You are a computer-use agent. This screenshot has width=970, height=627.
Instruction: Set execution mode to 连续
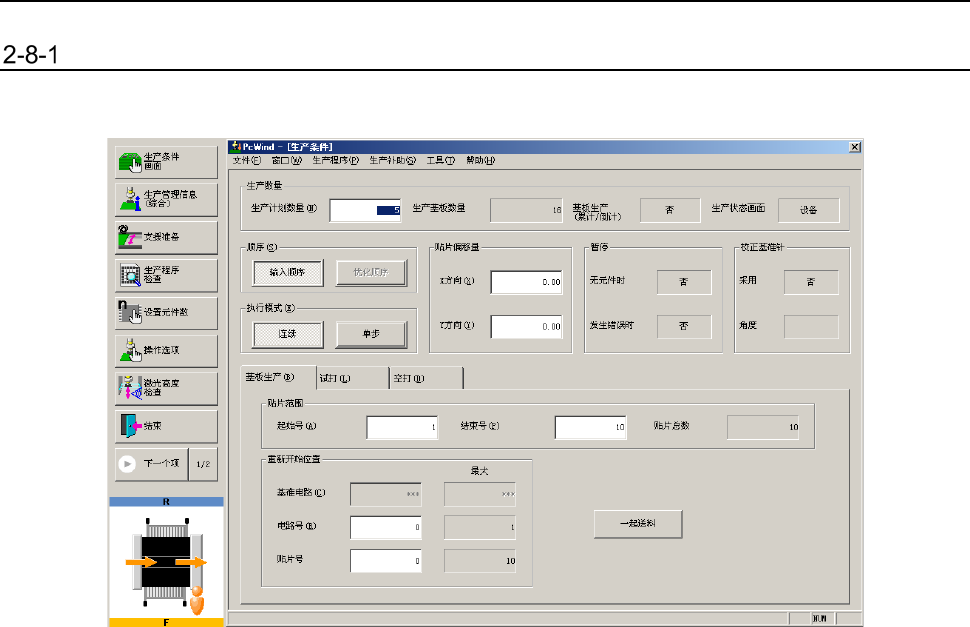(x=288, y=334)
